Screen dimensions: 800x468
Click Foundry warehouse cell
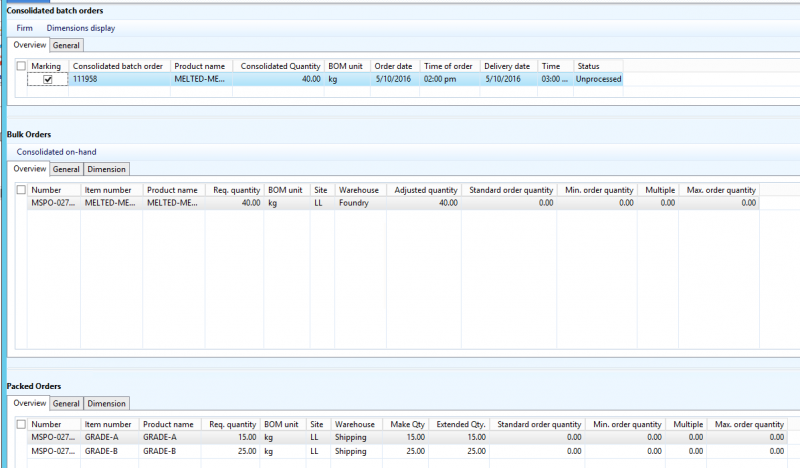360,203
